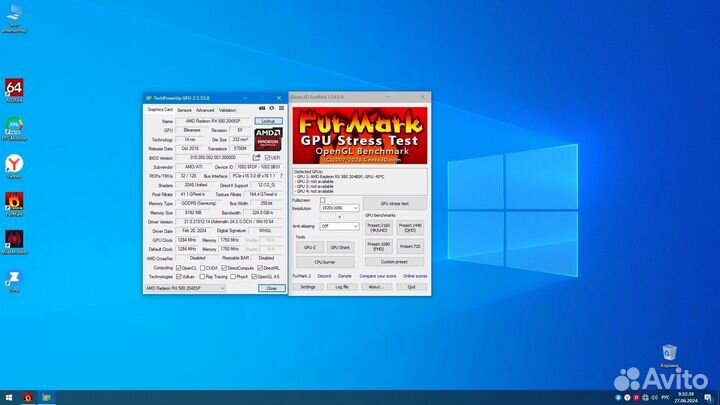Switch the input language indicator
The image size is (720, 405).
point(665,398)
